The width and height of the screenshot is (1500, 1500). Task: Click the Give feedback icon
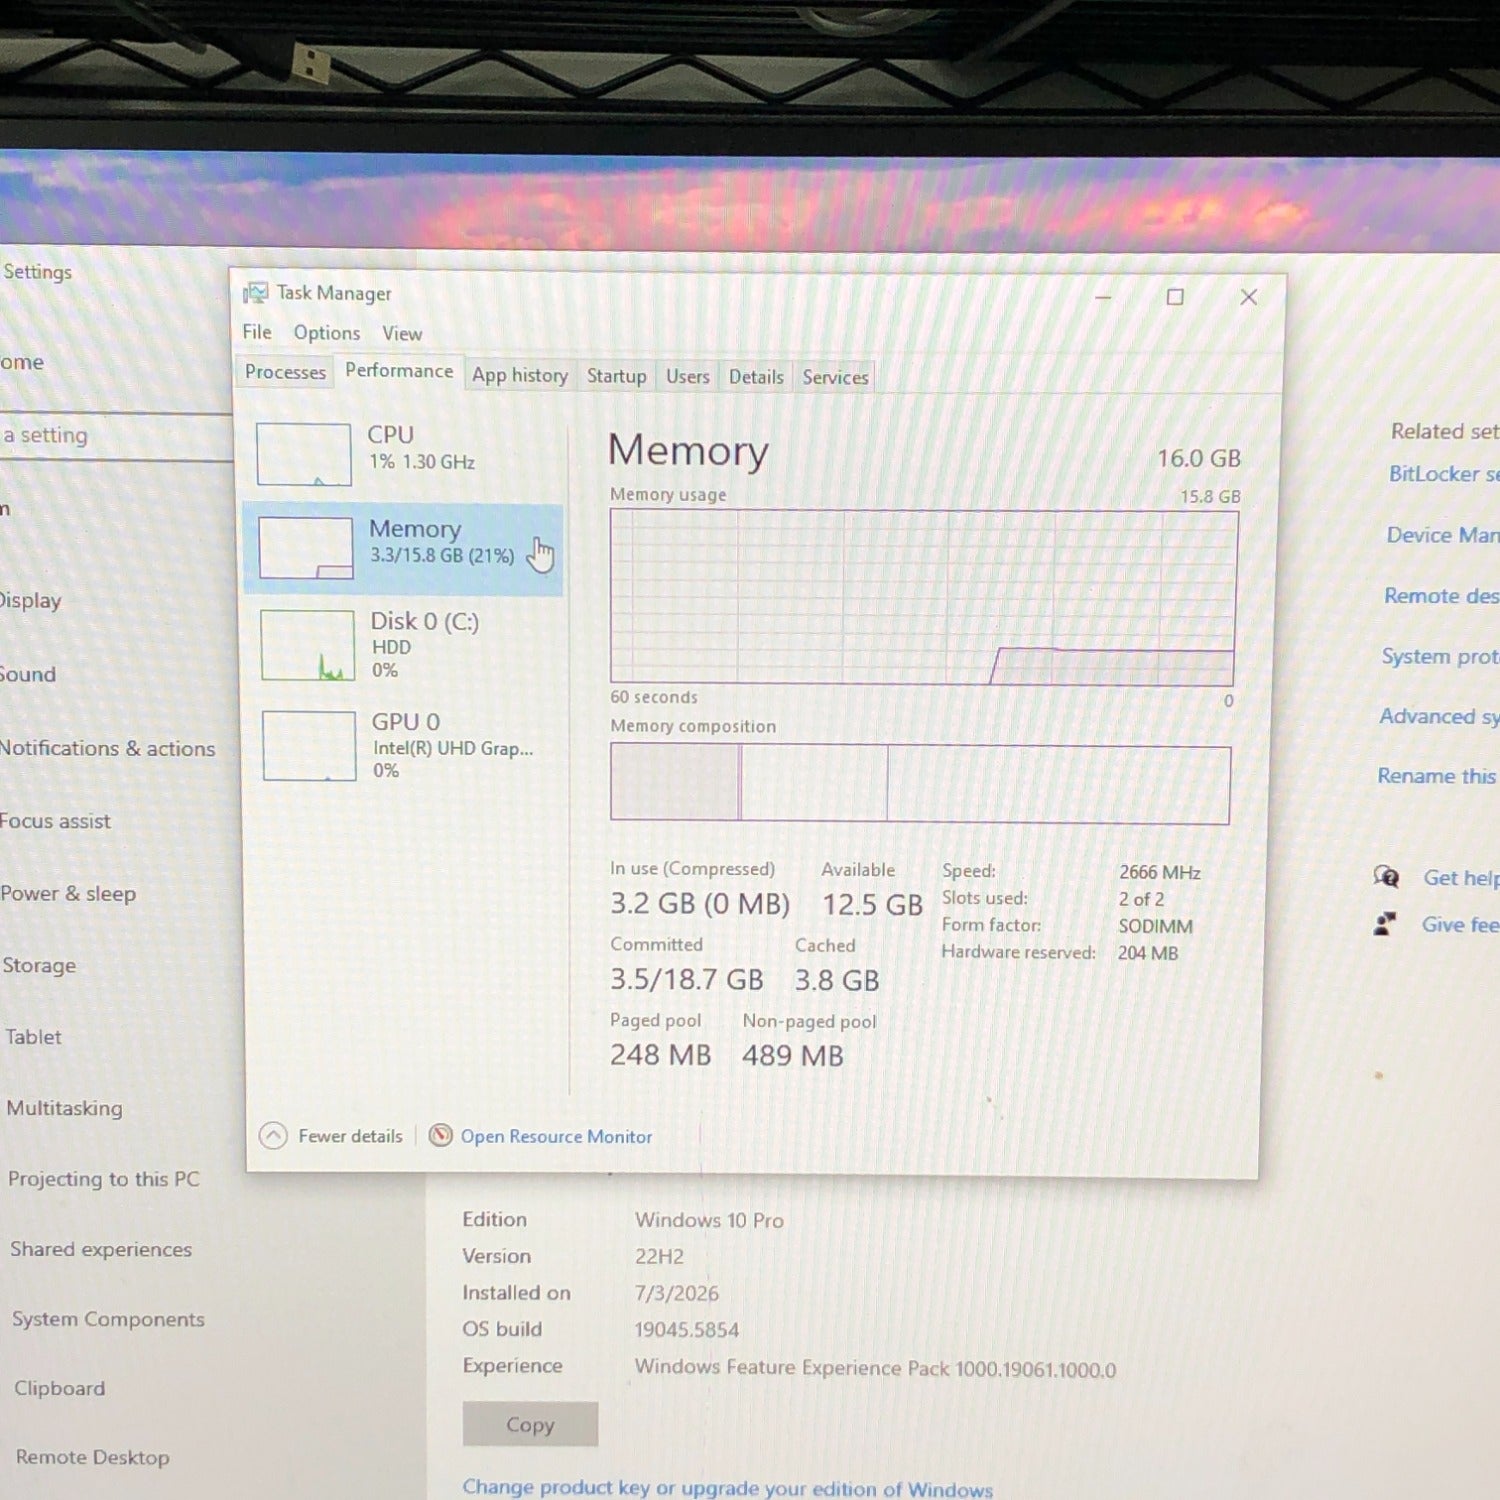click(1385, 924)
